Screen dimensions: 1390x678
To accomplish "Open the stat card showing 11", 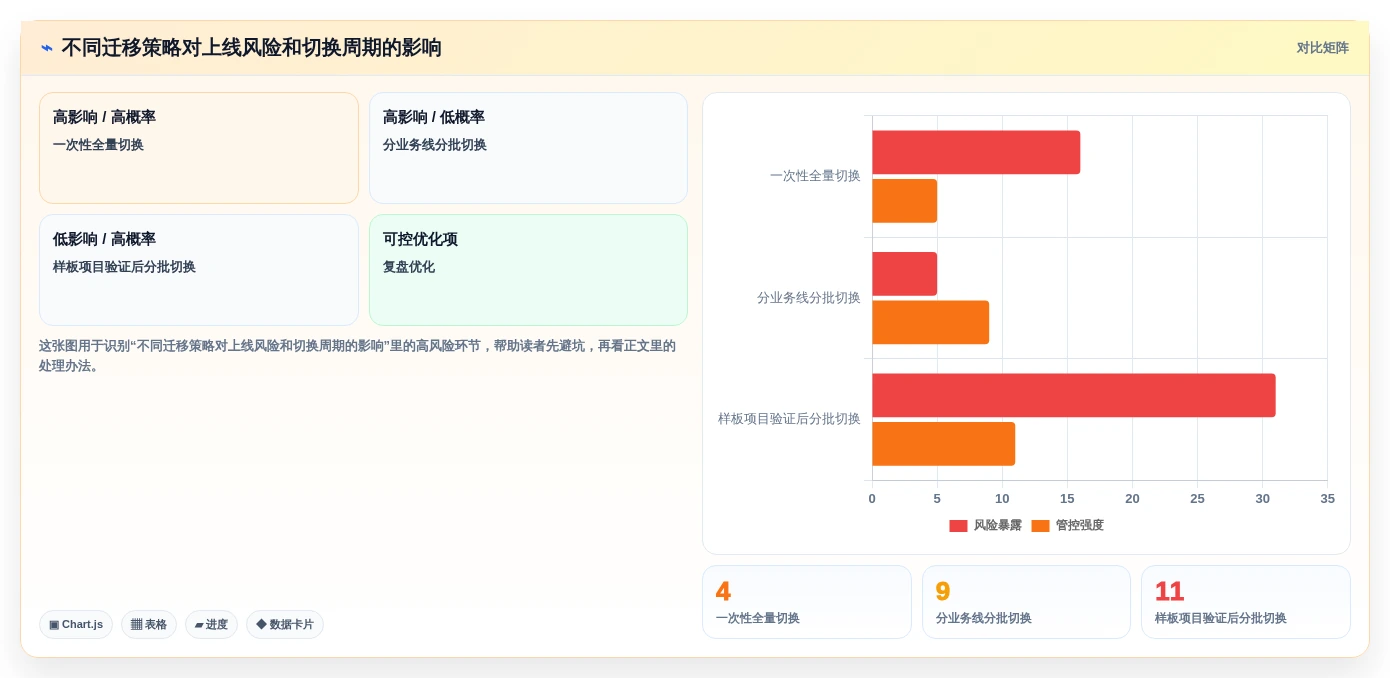I will point(1246,602).
